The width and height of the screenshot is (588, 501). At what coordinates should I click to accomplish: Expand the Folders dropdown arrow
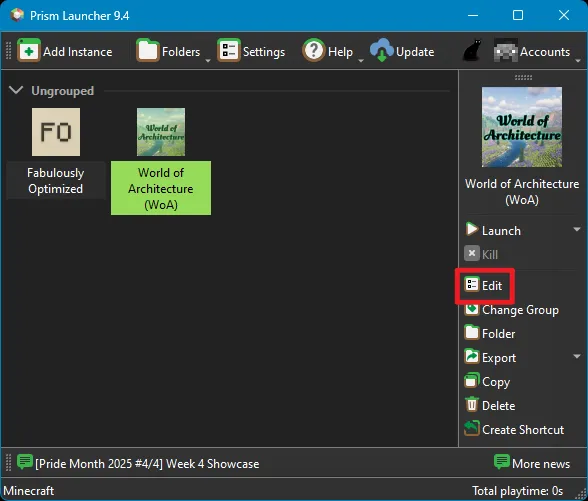(208, 60)
